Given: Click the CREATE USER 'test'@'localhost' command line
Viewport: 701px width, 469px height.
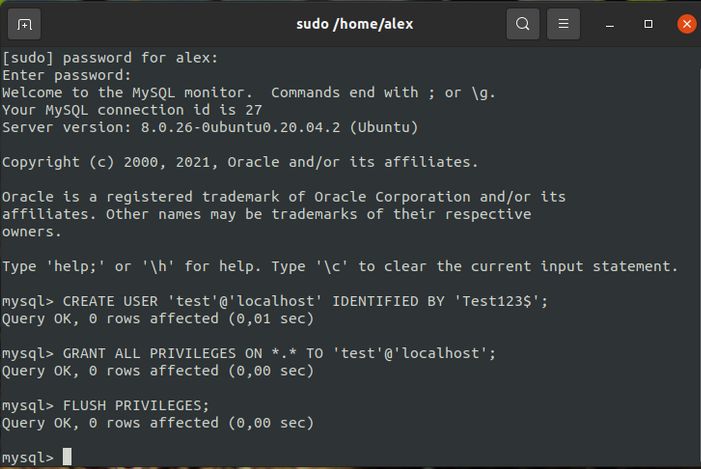Looking at the screenshot, I should click(x=275, y=301).
